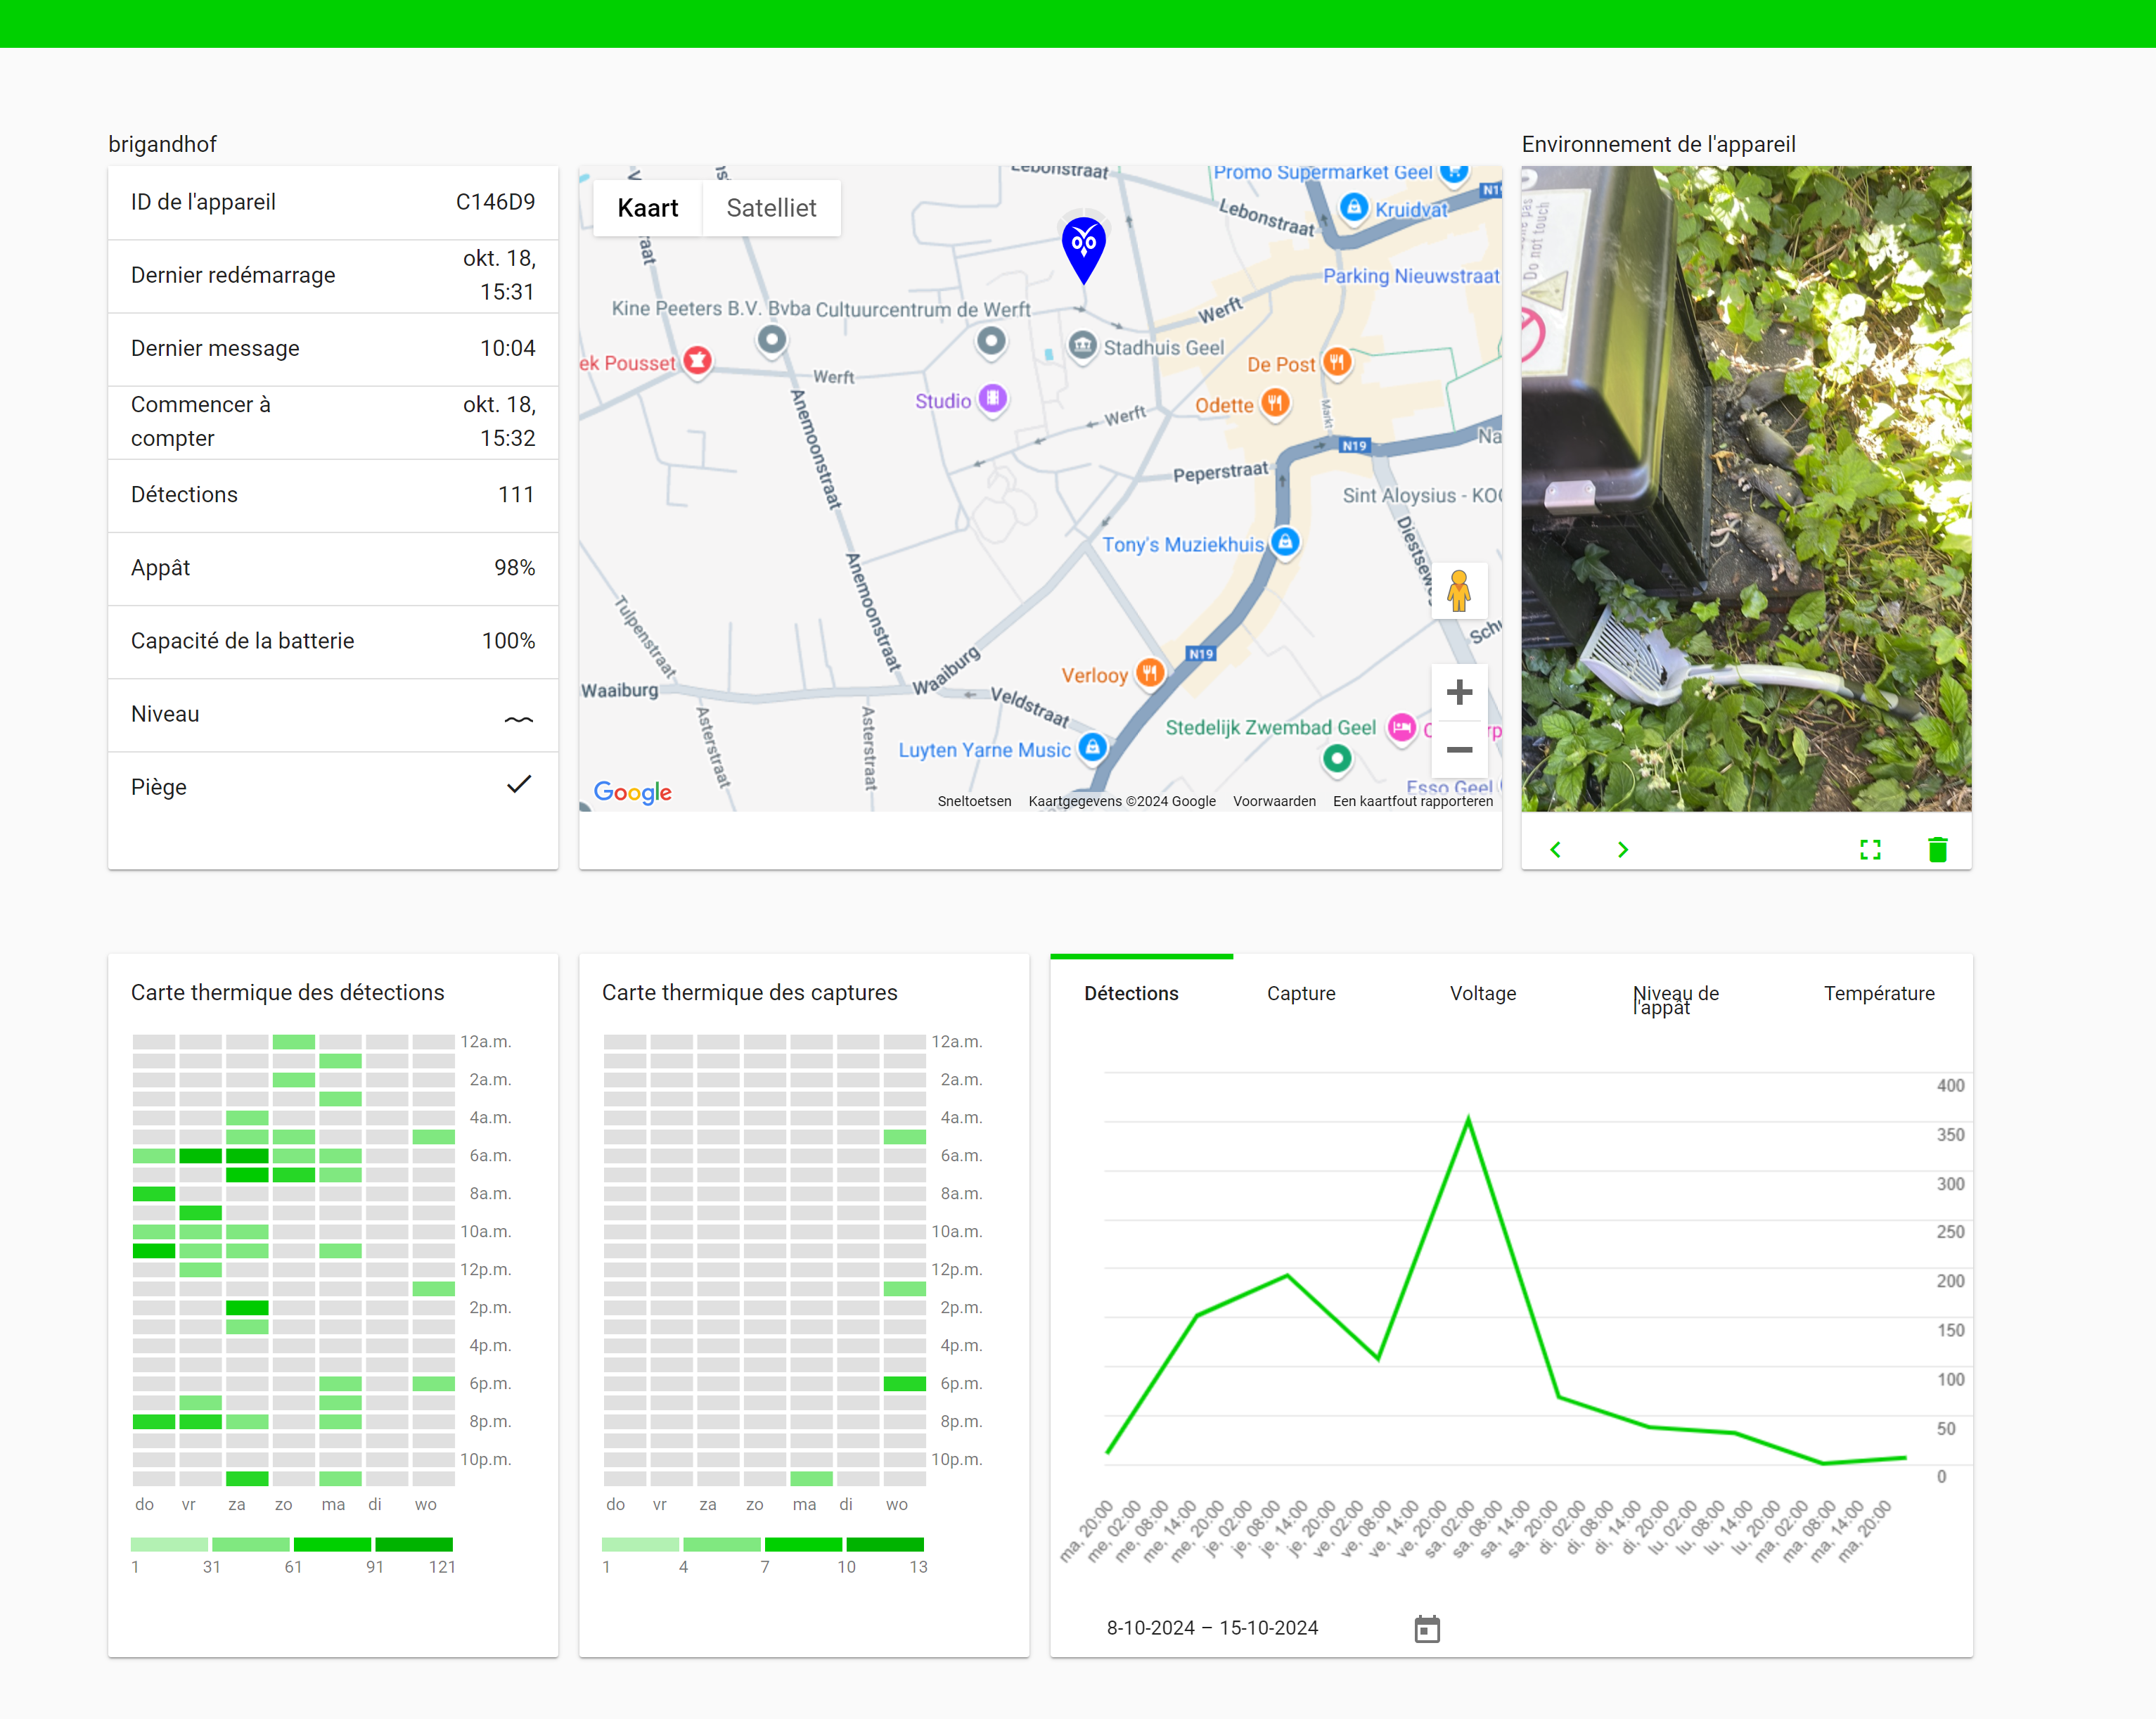Image resolution: width=2156 pixels, height=1719 pixels.
Task: Click the brigandhof device name heading
Action: point(162,144)
